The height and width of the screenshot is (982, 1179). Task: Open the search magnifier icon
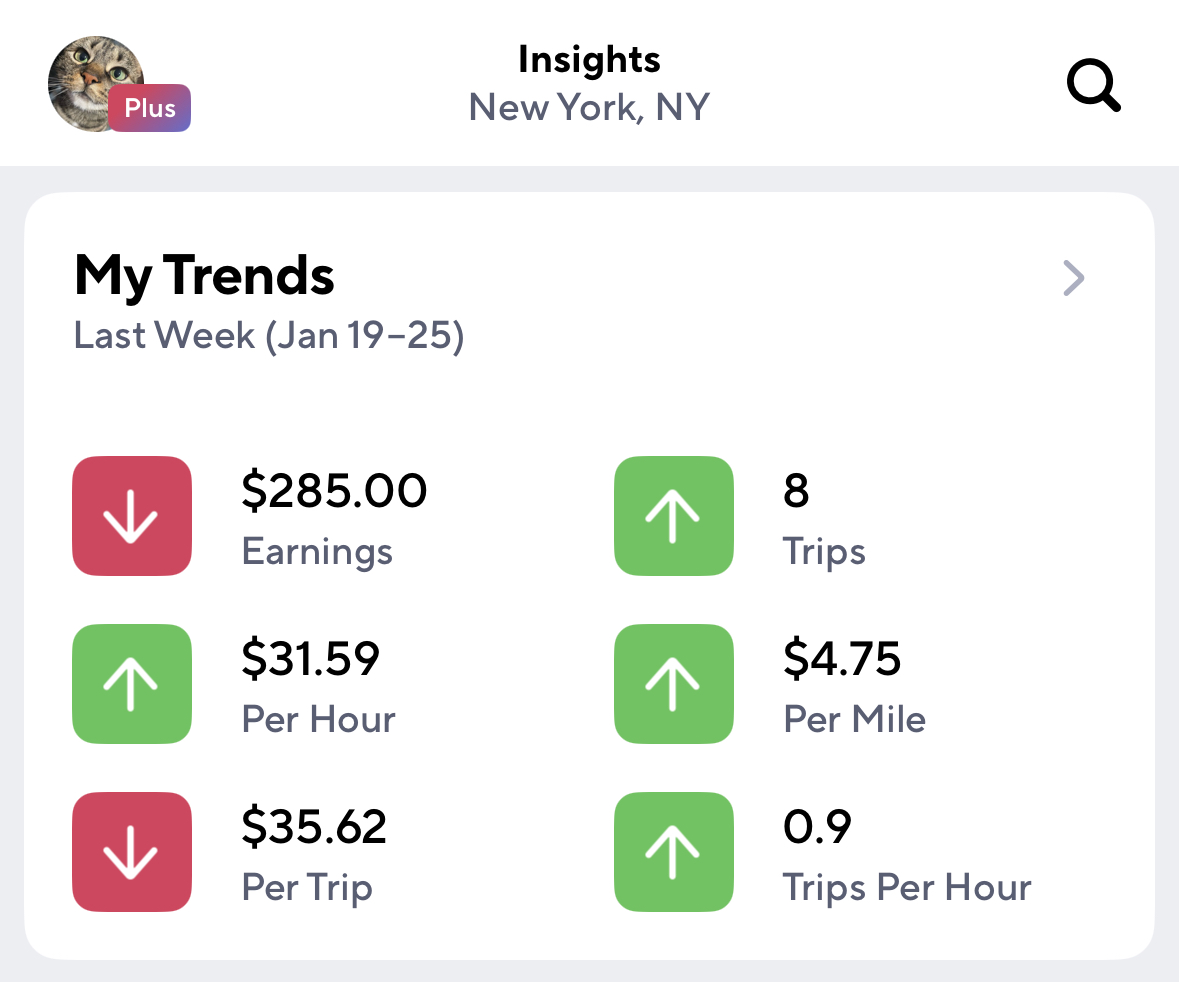[1093, 85]
